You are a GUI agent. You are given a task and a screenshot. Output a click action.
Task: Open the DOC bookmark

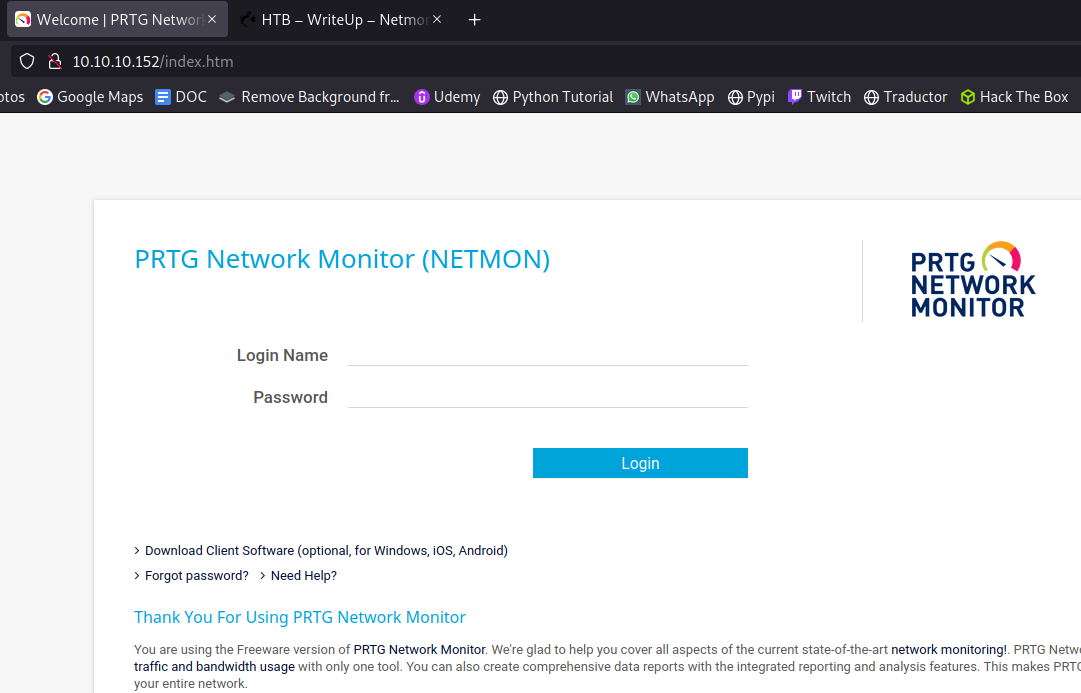coord(181,97)
